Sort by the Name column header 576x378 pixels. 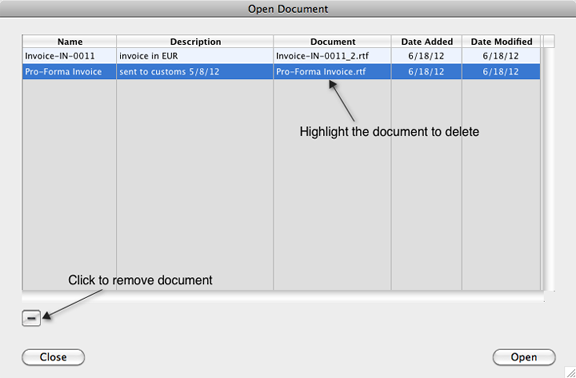tap(69, 42)
